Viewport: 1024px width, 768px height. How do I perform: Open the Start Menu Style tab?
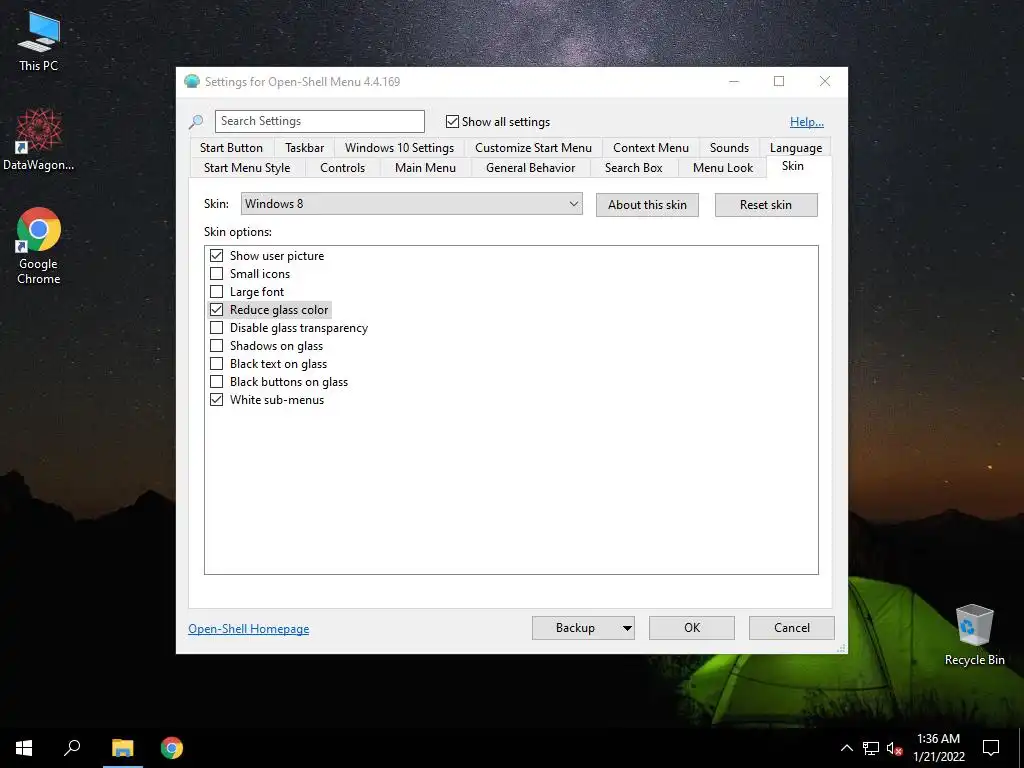click(x=247, y=168)
